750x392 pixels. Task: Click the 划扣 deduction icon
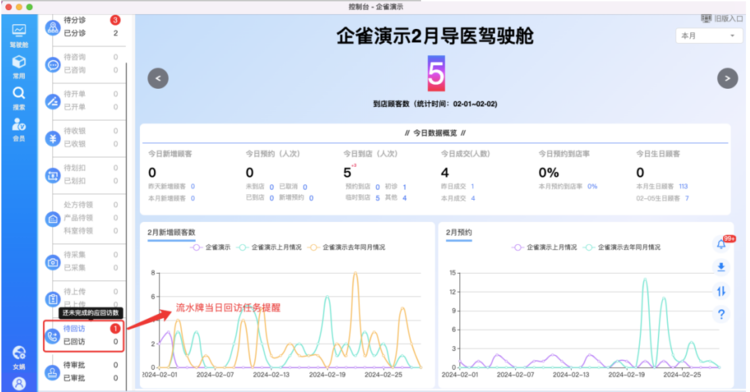coord(53,175)
